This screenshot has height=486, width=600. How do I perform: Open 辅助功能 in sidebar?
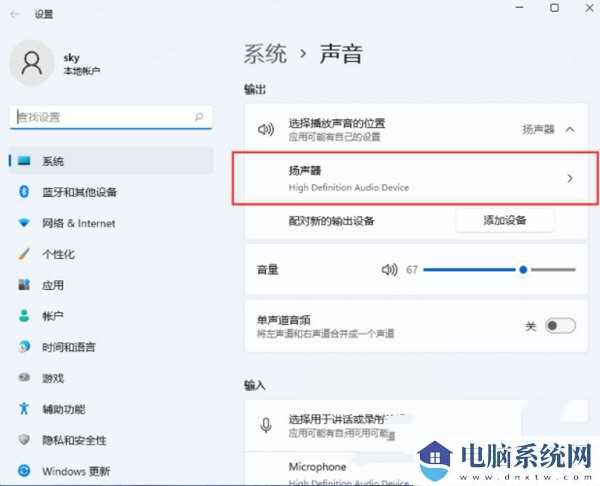click(111, 409)
